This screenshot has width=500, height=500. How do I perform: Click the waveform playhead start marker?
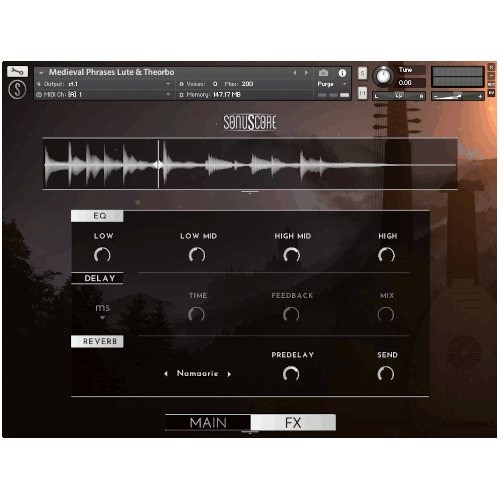[x=158, y=165]
